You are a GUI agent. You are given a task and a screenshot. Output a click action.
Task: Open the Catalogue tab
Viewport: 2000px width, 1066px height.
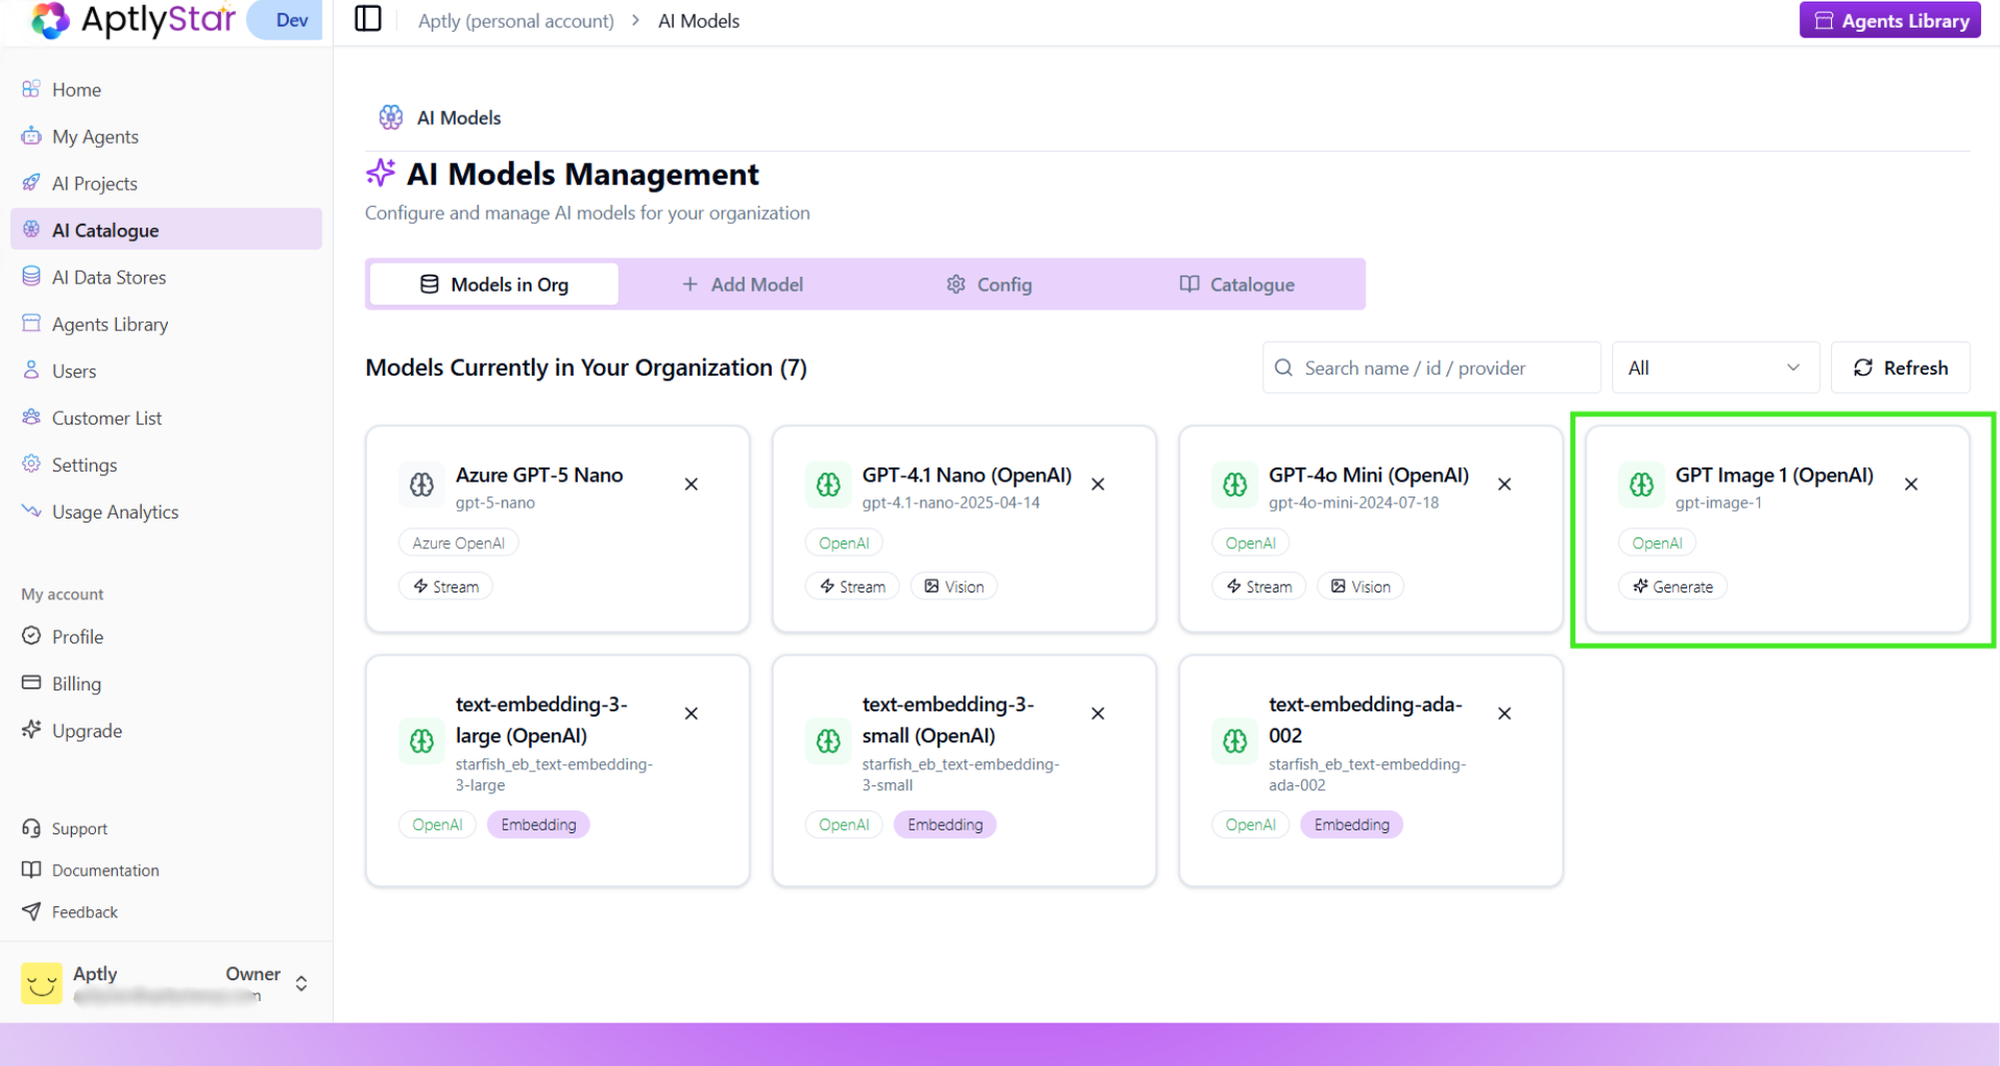tap(1237, 284)
